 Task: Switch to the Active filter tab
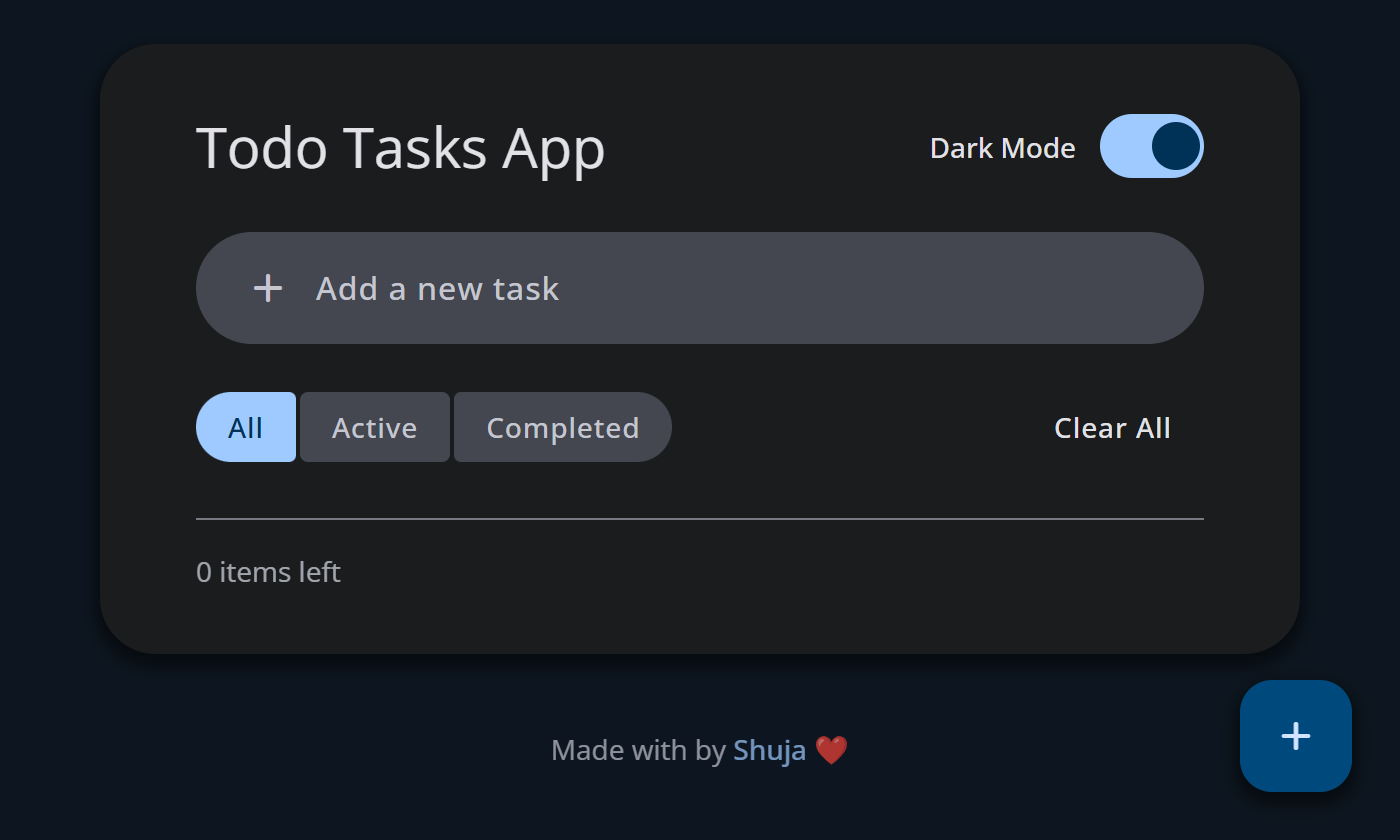click(x=374, y=428)
